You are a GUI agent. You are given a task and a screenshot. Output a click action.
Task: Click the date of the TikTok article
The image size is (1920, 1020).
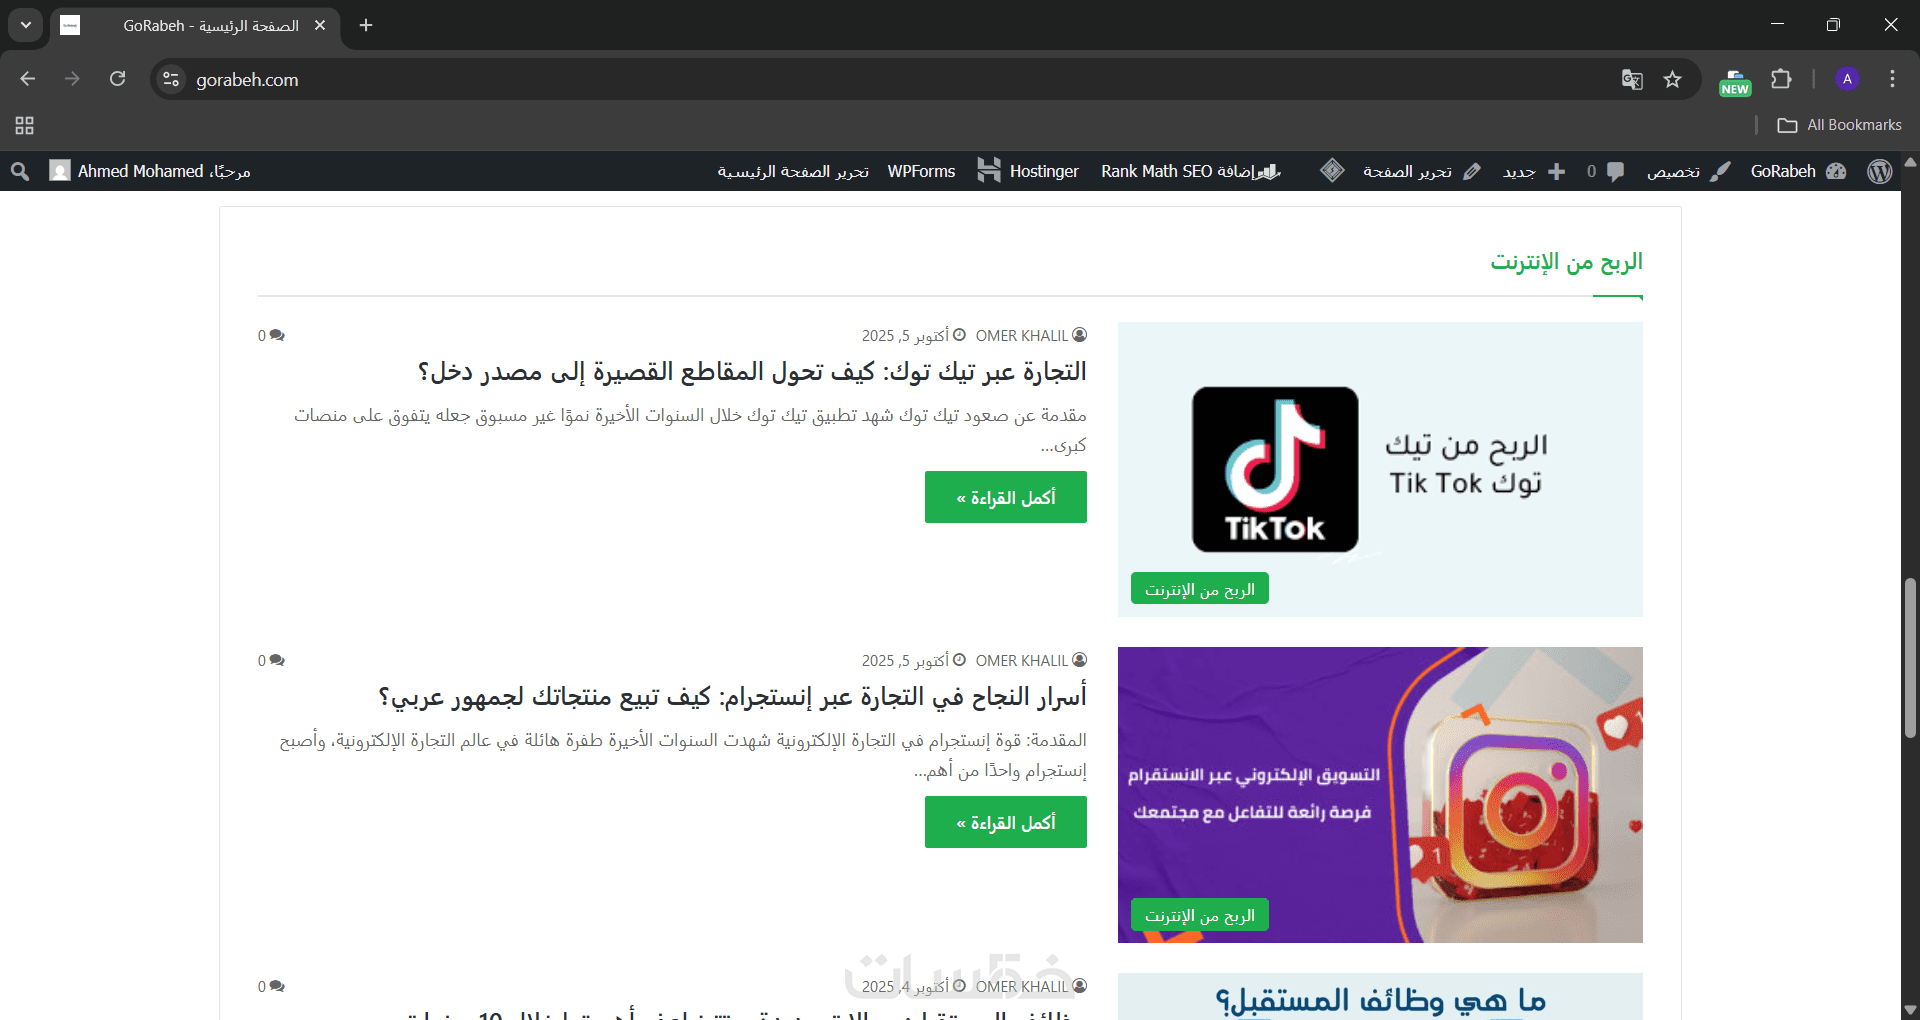(914, 336)
